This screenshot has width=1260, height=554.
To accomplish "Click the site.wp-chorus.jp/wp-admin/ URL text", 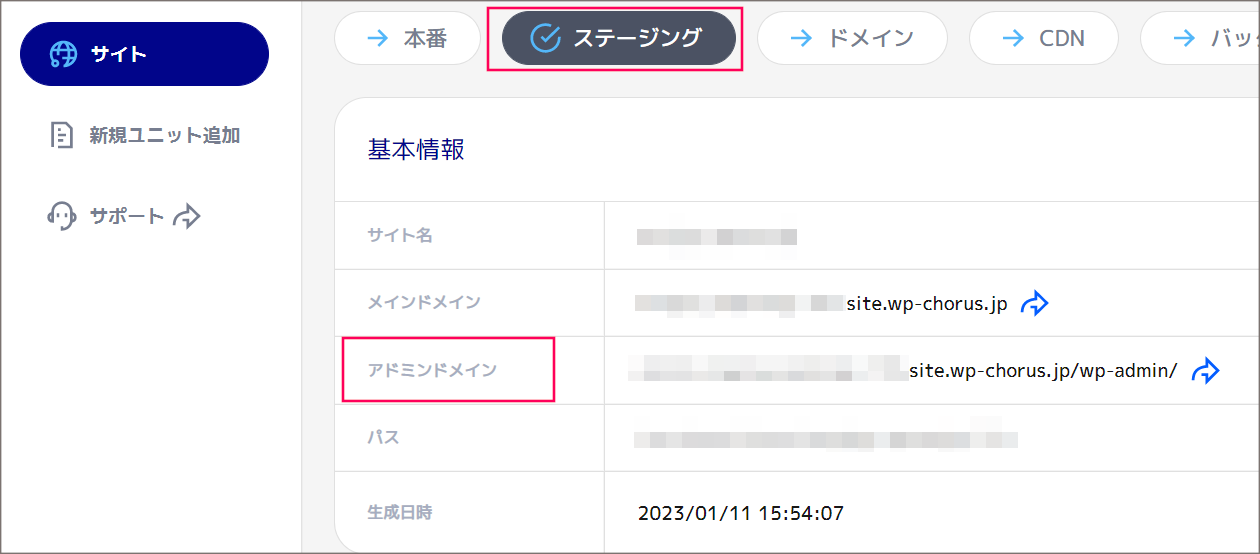I will pyautogui.click(x=1043, y=371).
